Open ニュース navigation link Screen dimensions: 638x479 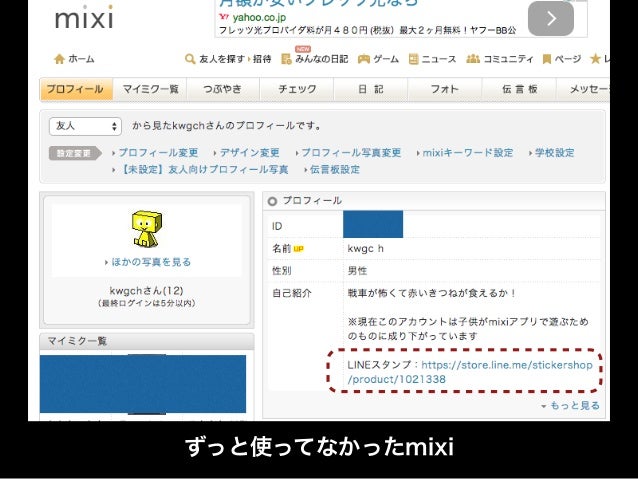click(439, 59)
